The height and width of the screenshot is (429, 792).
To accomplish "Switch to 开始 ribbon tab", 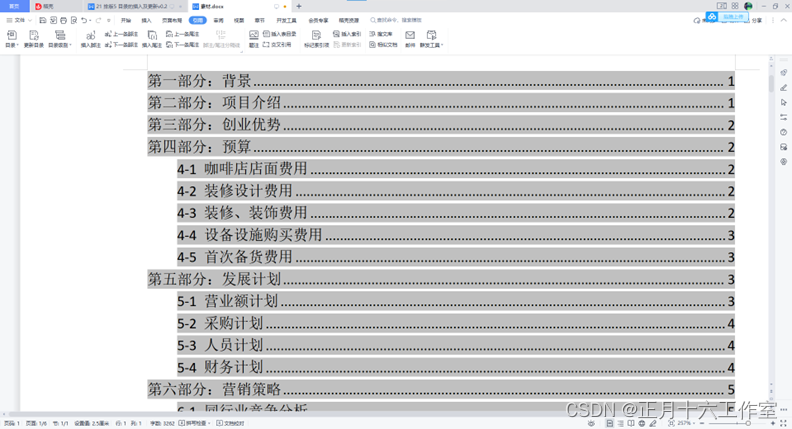I will (126, 20).
